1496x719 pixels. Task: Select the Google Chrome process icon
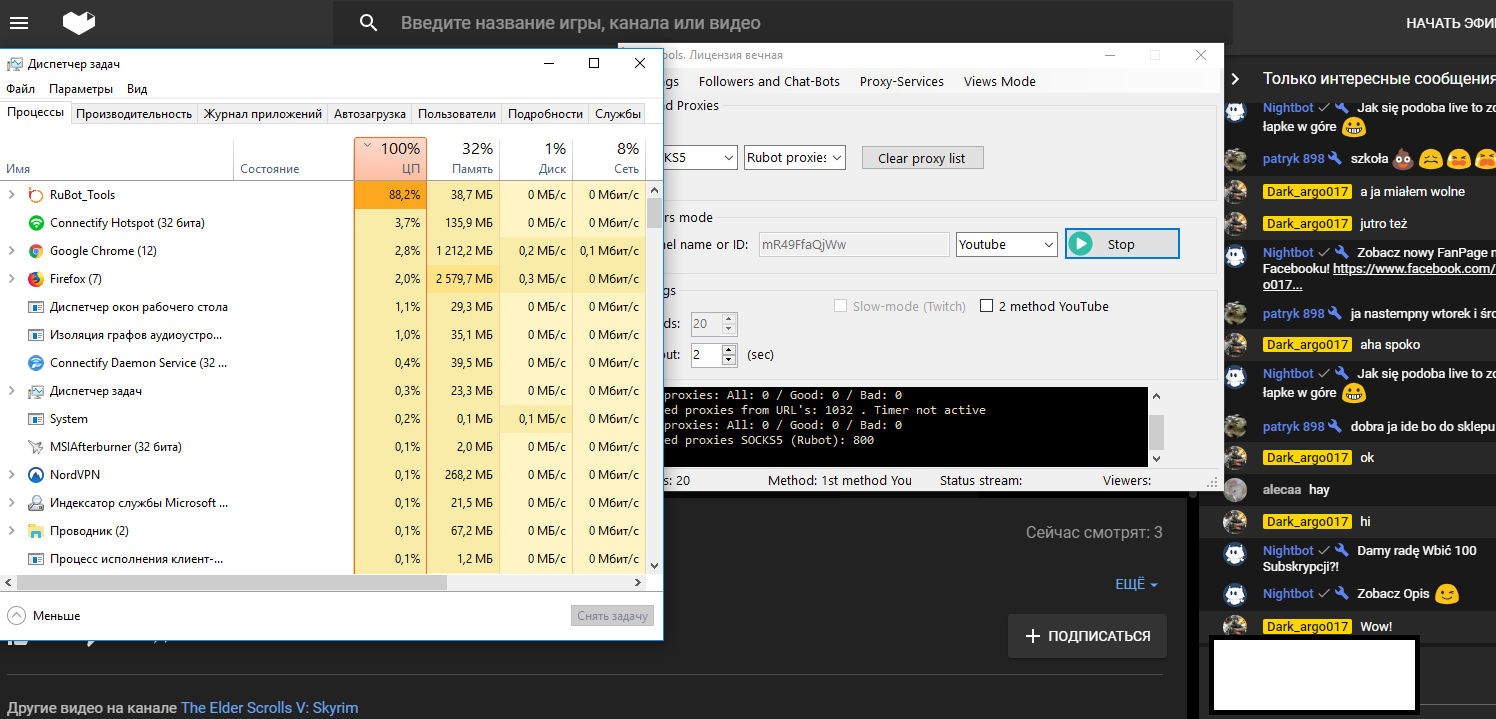point(36,251)
